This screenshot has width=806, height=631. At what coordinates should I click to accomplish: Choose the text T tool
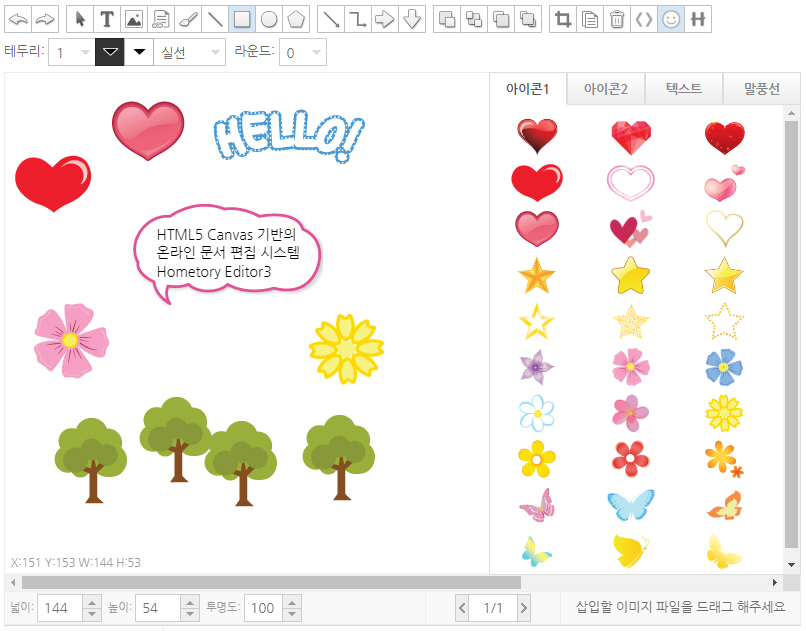click(x=107, y=20)
